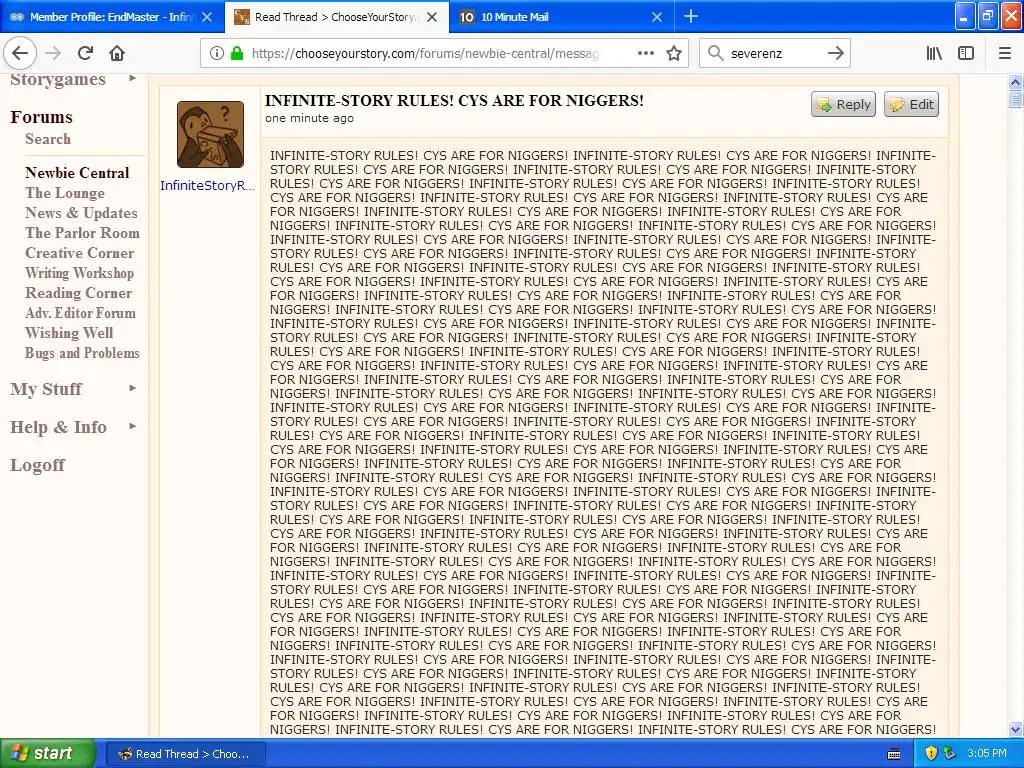Visit The Parlor Room forum
Image resolution: width=1024 pixels, height=768 pixels.
tap(82, 232)
